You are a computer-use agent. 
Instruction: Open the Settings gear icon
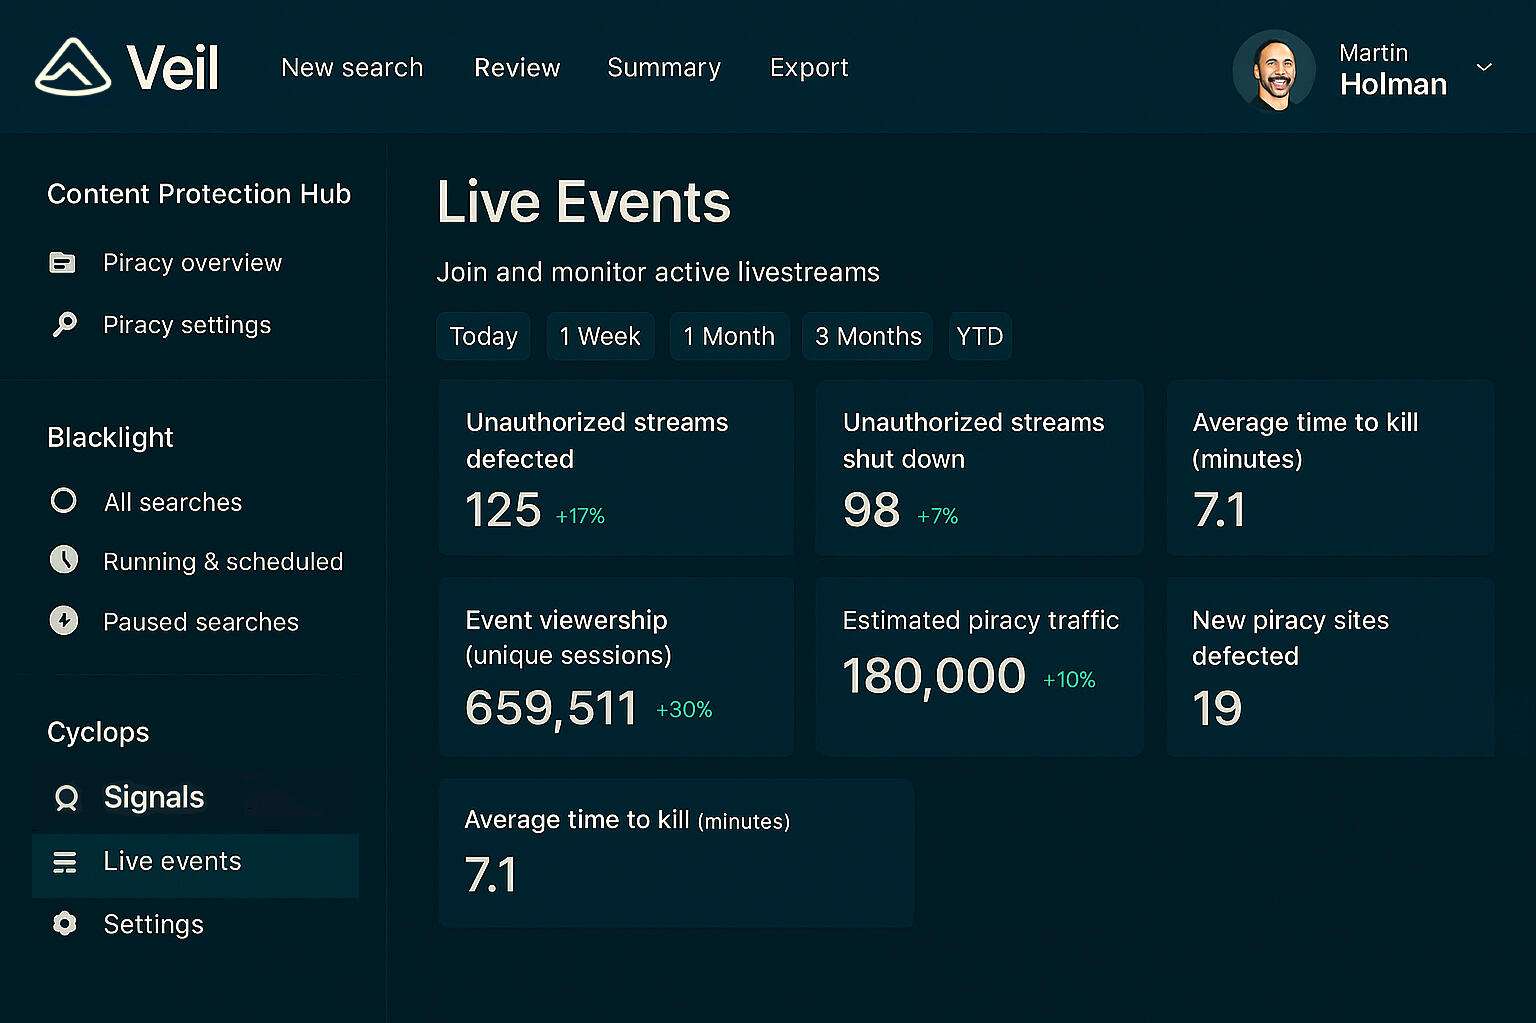[x=65, y=924]
